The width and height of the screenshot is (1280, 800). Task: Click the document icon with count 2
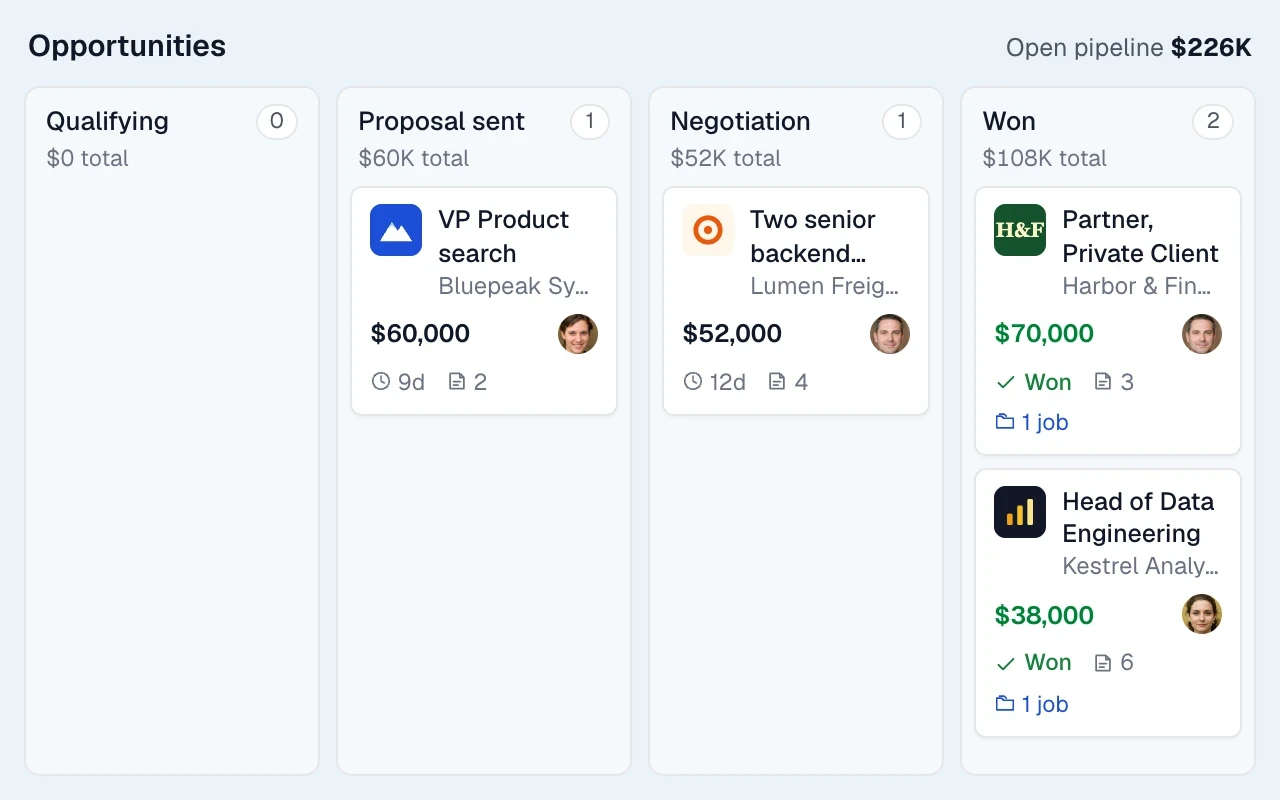(457, 381)
